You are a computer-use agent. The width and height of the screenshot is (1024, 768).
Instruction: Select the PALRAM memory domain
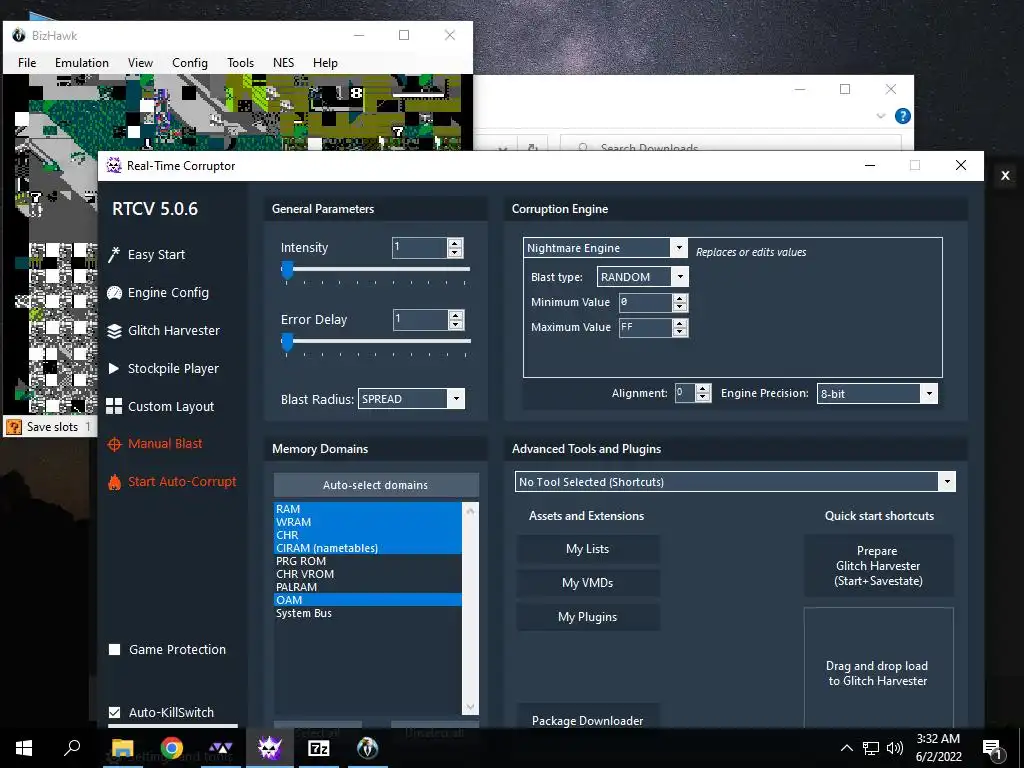pyautogui.click(x=368, y=587)
